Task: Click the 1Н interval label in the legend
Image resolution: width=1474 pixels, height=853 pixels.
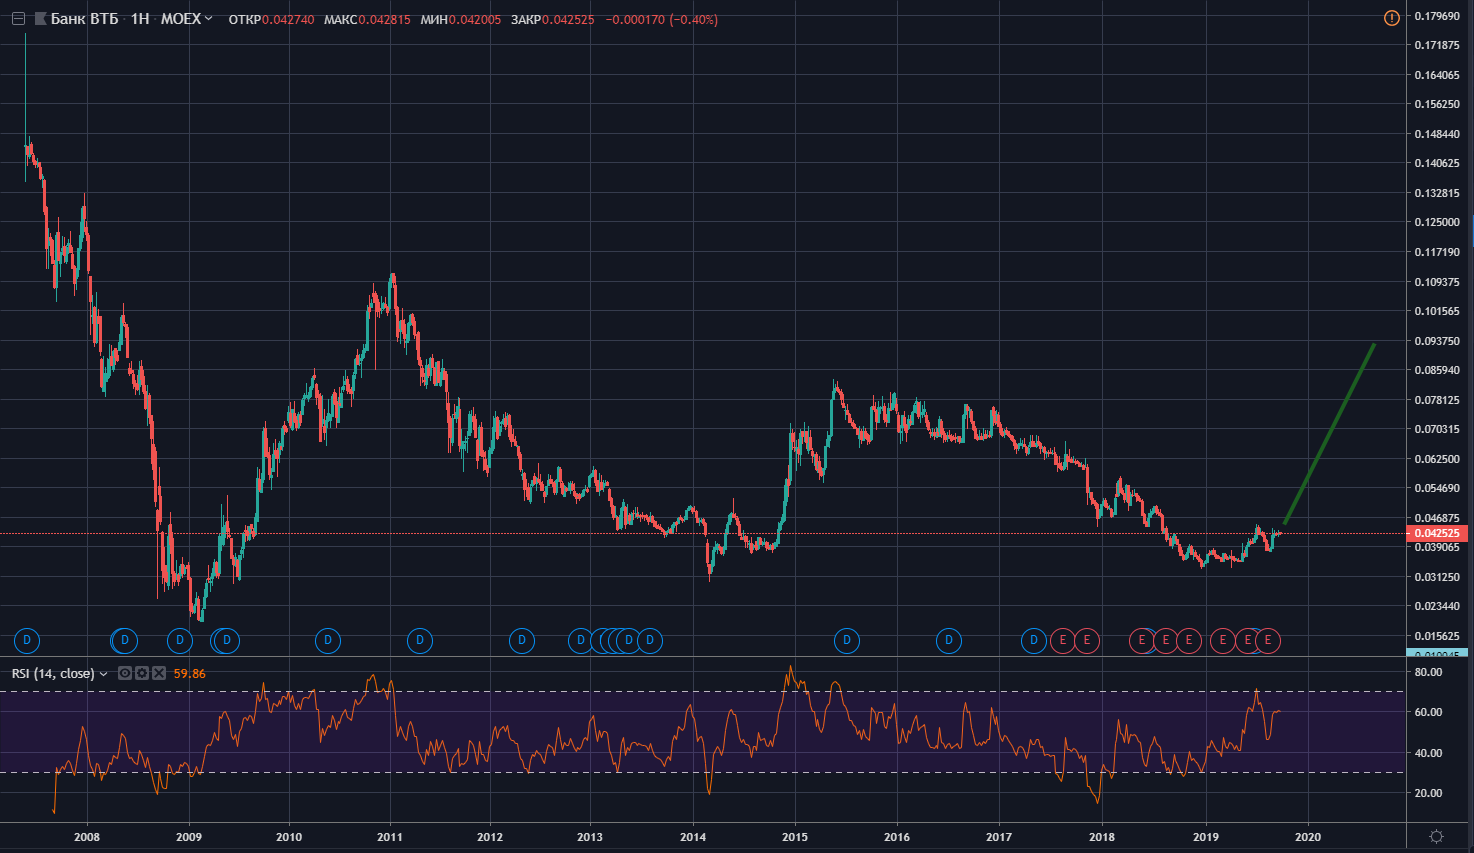Action: coord(140,19)
